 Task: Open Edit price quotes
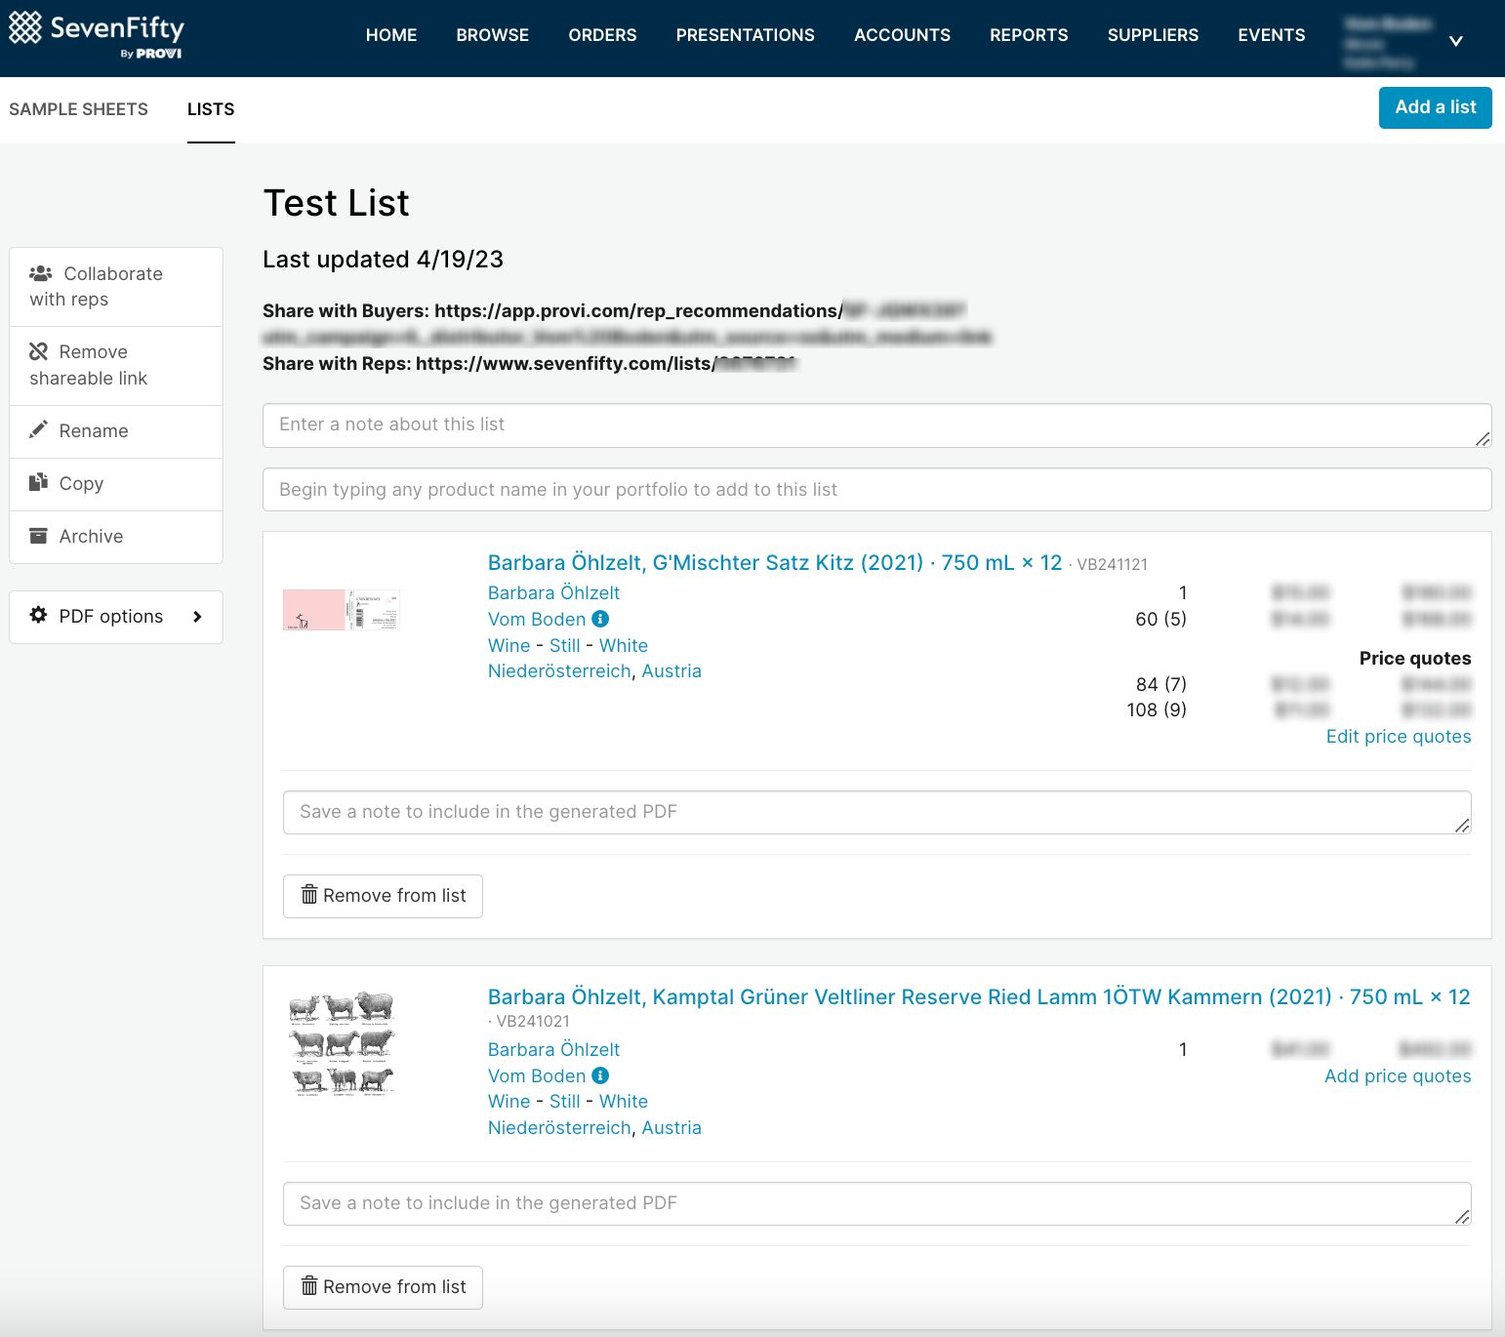[1398, 736]
